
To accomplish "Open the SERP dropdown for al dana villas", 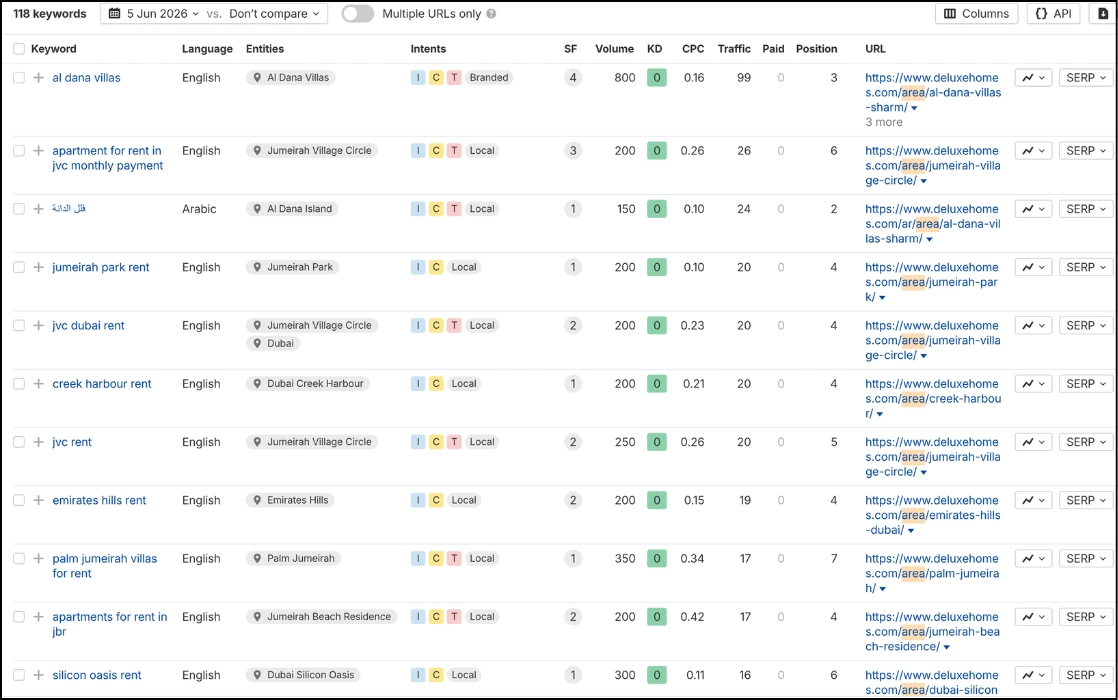I will [x=1086, y=78].
